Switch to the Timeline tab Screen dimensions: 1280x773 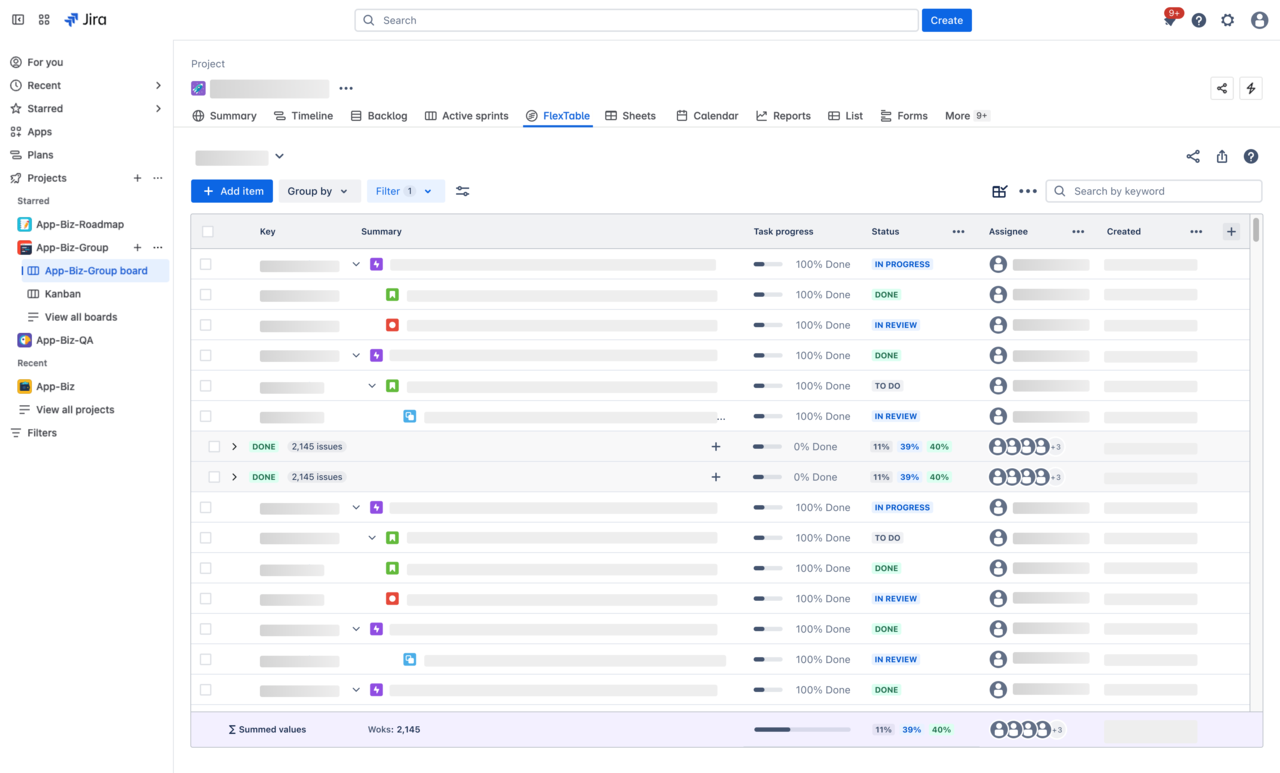click(303, 116)
